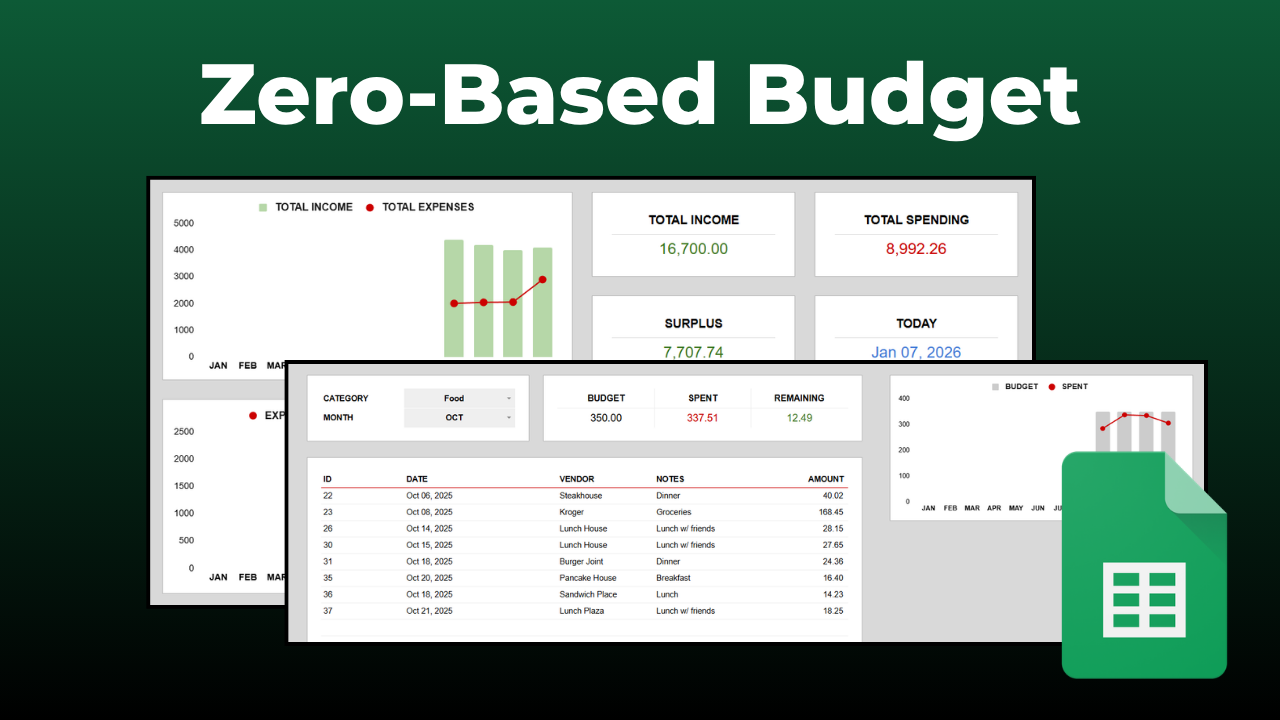Select the Steakhouse vendor cell
The height and width of the screenshot is (720, 1280).
click(581, 496)
